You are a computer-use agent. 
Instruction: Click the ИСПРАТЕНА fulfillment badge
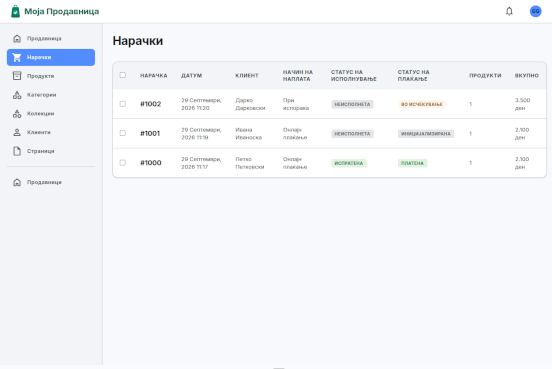(349, 163)
